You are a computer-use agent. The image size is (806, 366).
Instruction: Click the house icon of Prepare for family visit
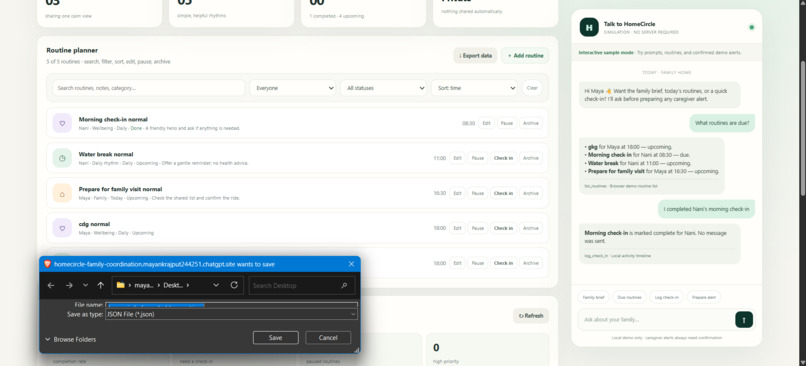click(62, 193)
